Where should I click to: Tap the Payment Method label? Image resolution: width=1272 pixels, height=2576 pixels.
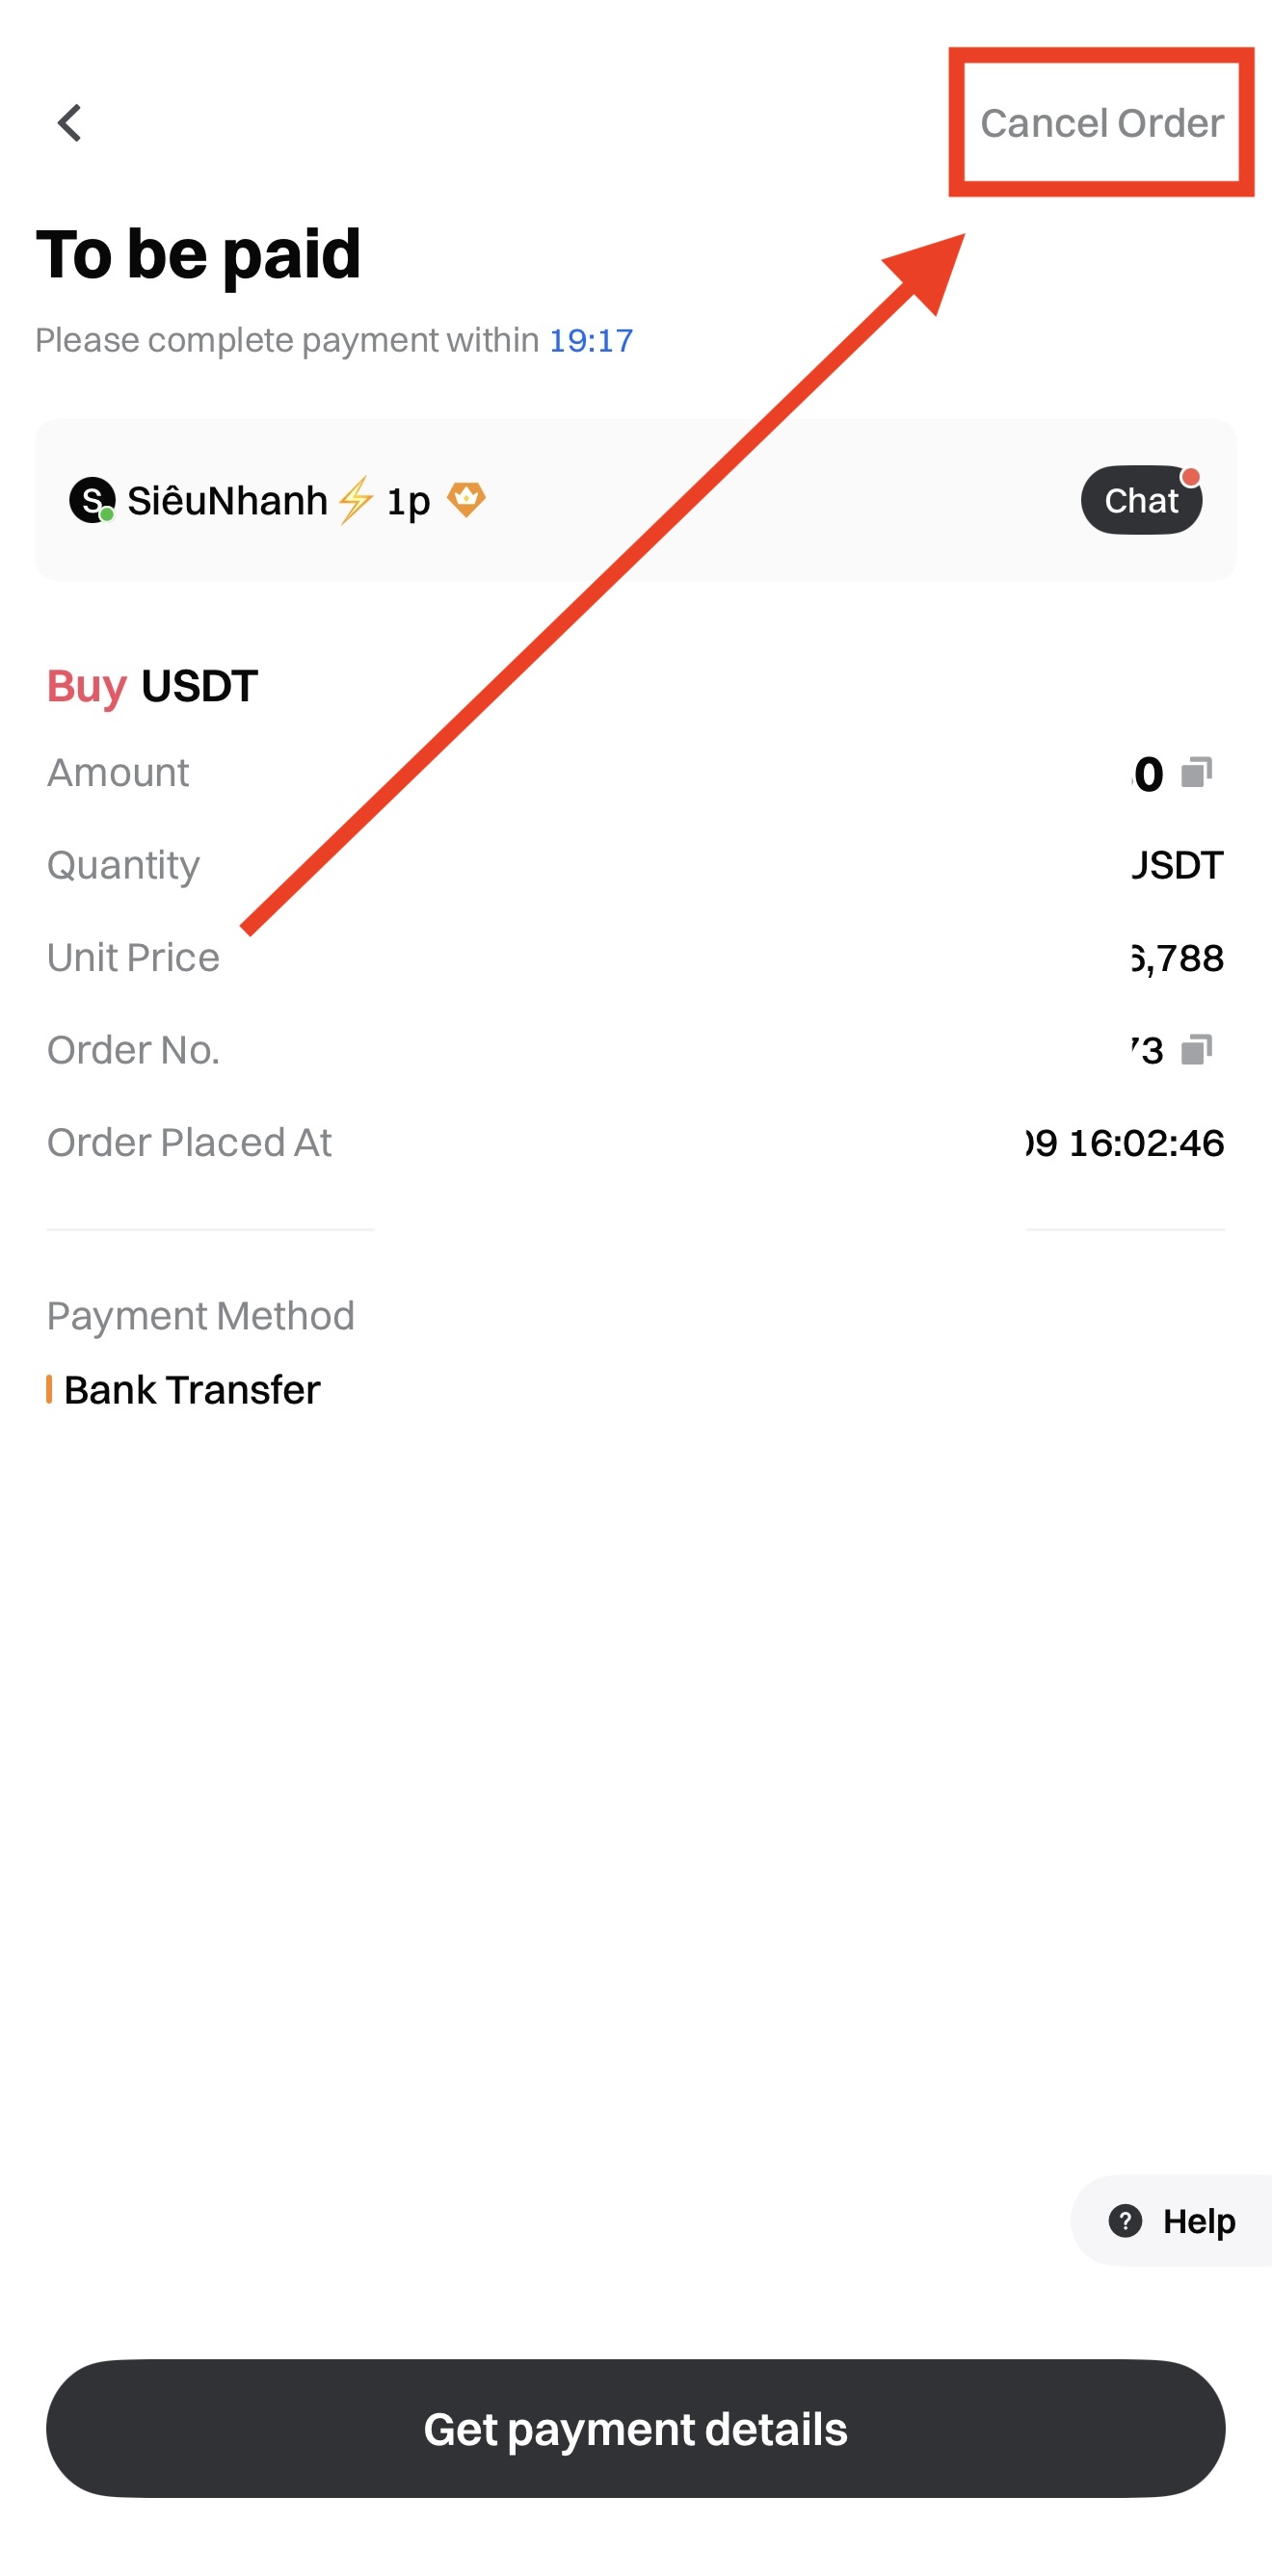200,1316
